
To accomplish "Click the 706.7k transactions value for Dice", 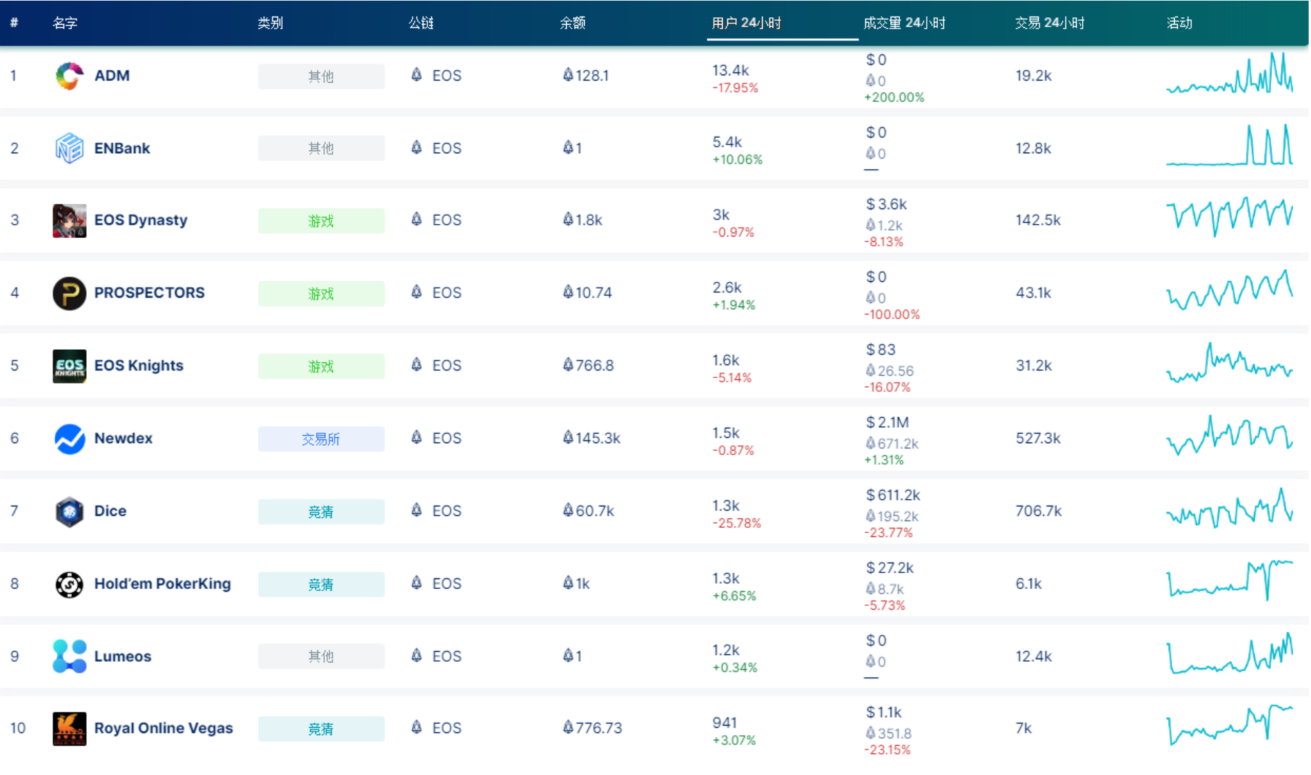I will tap(1038, 511).
